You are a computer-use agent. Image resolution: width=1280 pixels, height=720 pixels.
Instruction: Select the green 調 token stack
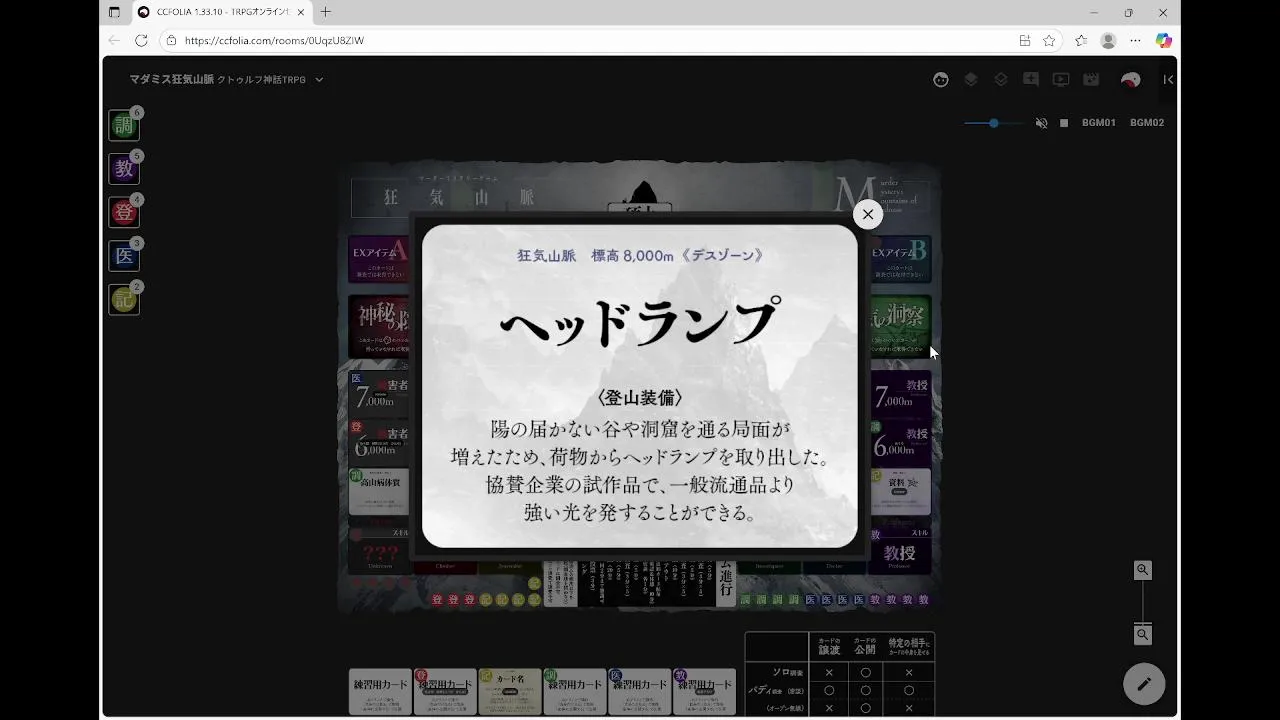pyautogui.click(x=124, y=125)
